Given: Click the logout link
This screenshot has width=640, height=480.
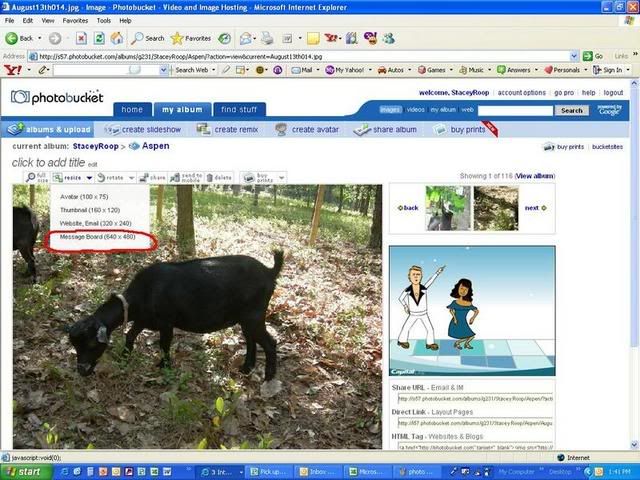Looking at the screenshot, I should (613, 93).
